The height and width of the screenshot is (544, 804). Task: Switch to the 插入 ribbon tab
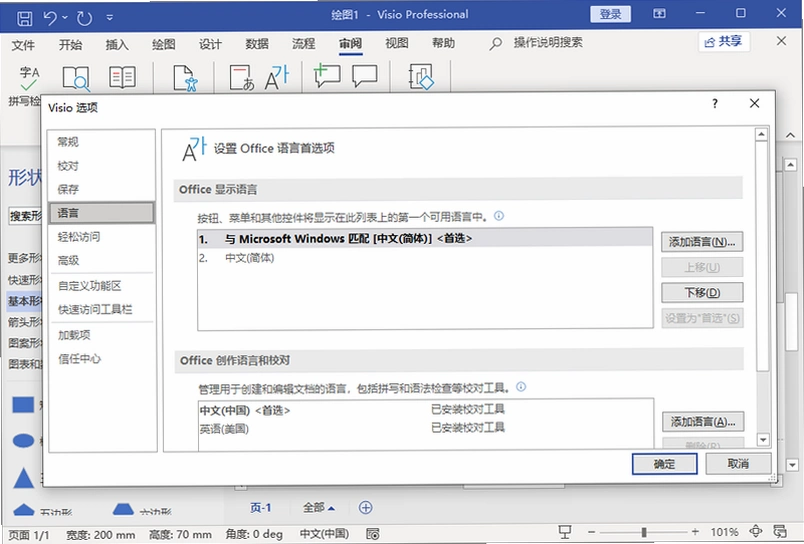(x=117, y=45)
